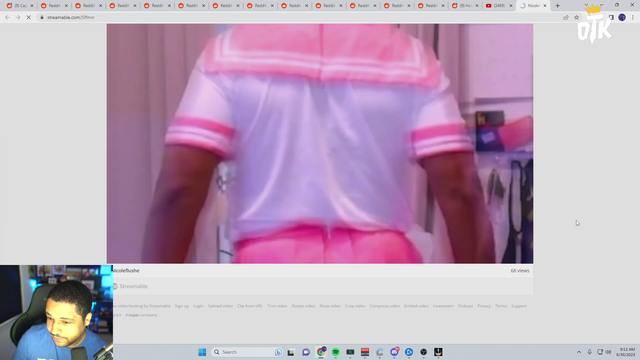Open the Login link
Screen dimensions: 640x360
click(x=198, y=306)
